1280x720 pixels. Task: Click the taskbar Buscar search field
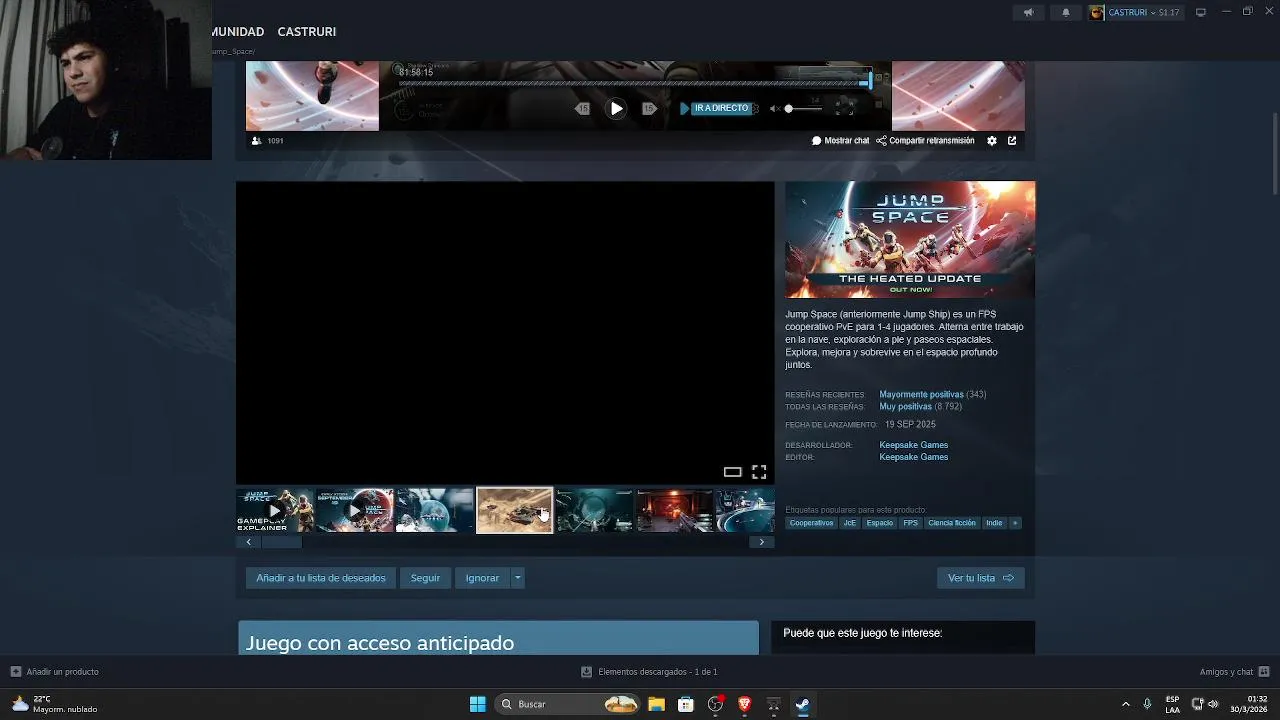pos(569,704)
